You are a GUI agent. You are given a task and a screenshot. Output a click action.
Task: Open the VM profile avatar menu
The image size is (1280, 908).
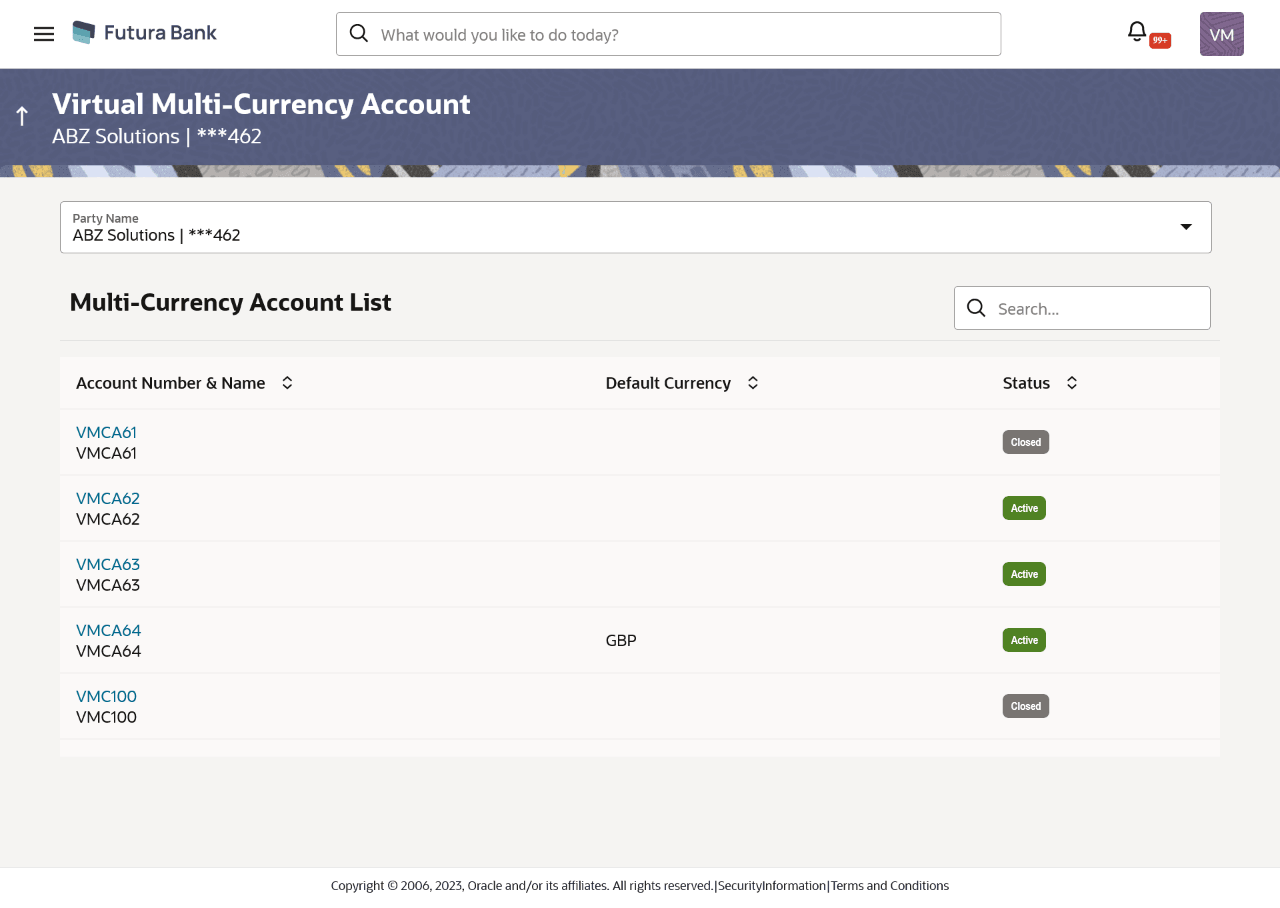click(x=1221, y=33)
